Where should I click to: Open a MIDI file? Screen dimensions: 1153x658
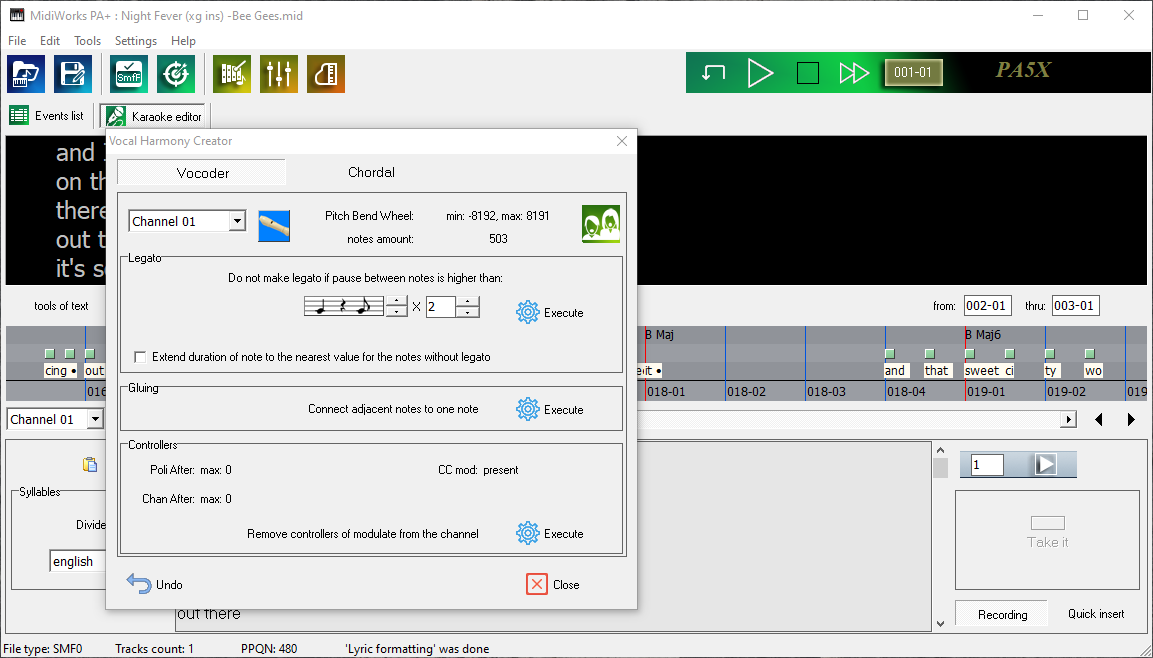(x=25, y=73)
